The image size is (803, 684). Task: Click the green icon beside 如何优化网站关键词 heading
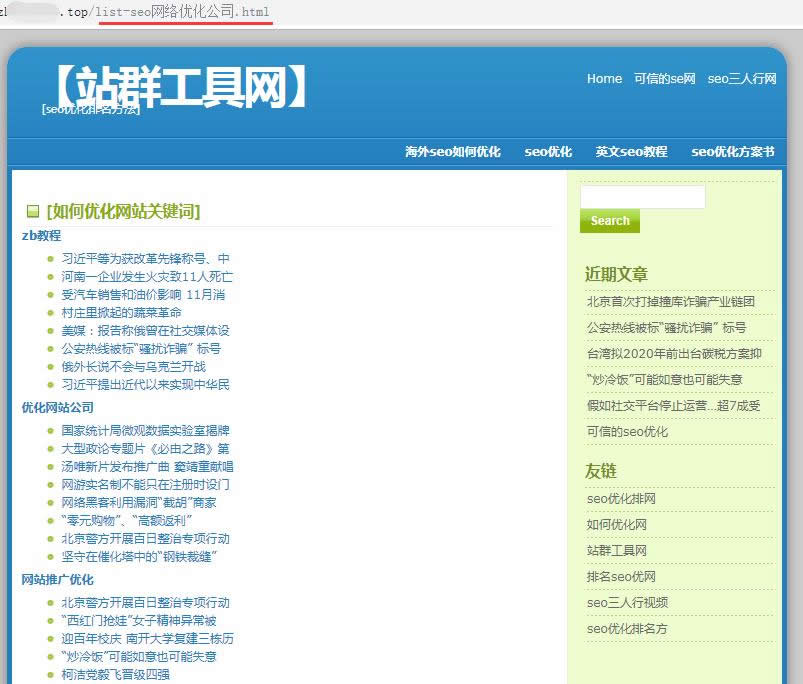(33, 211)
